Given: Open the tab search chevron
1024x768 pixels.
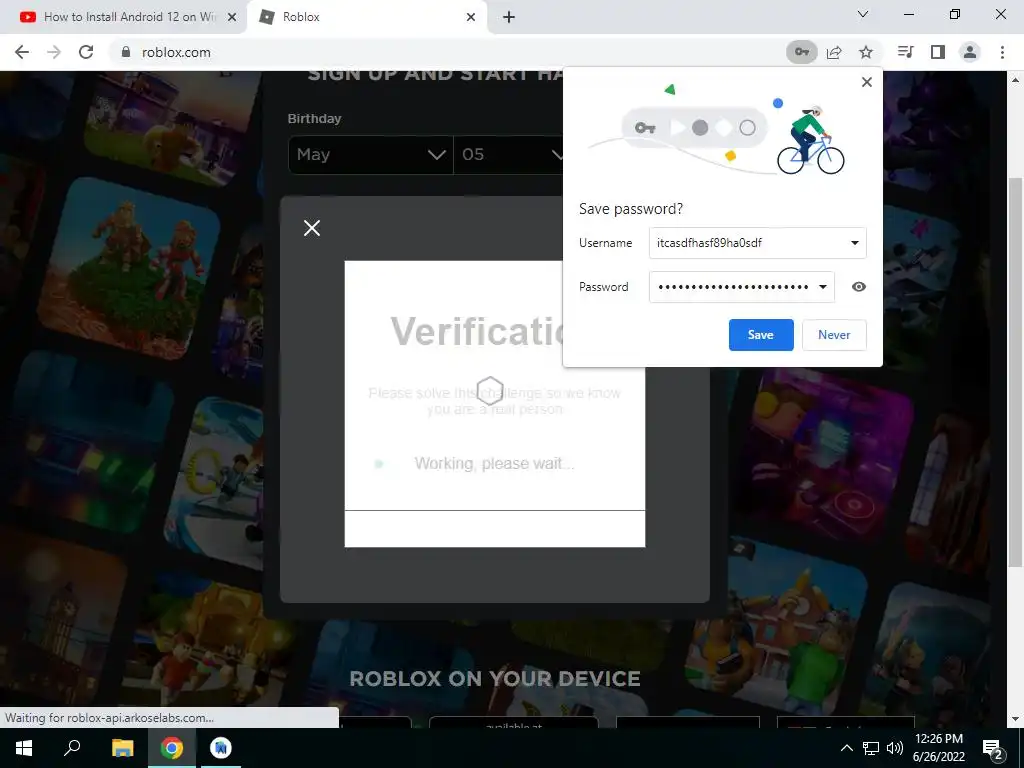Looking at the screenshot, I should pos(863,14).
